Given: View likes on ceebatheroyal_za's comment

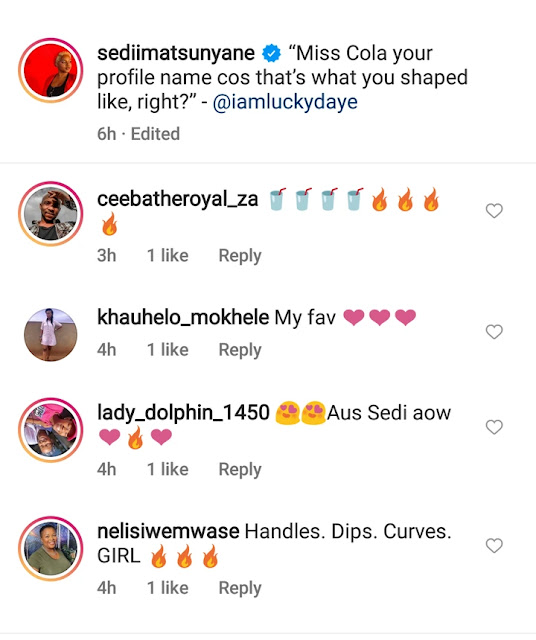Looking at the screenshot, I should [168, 256].
